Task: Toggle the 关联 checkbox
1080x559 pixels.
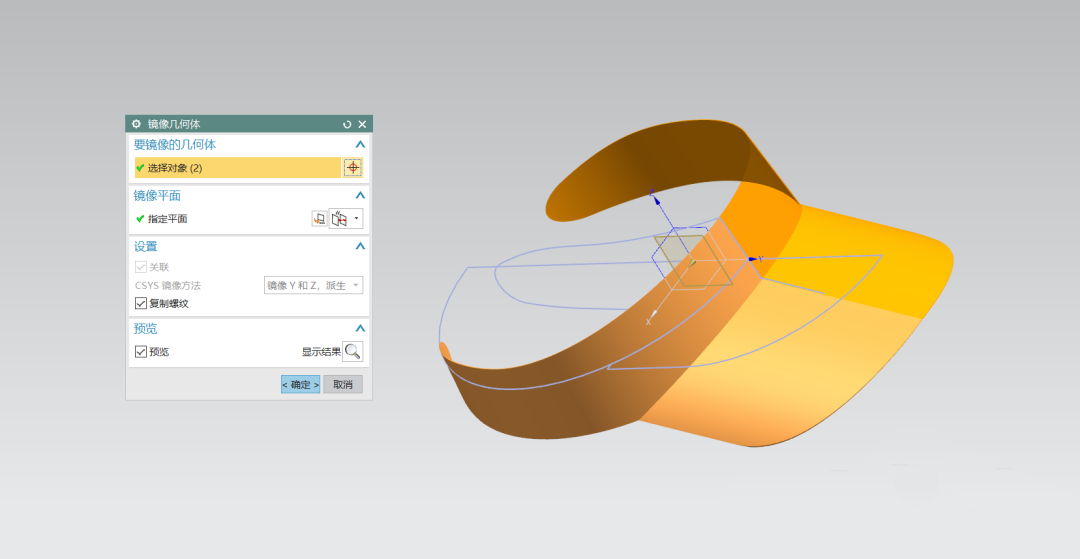Action: click(141, 267)
